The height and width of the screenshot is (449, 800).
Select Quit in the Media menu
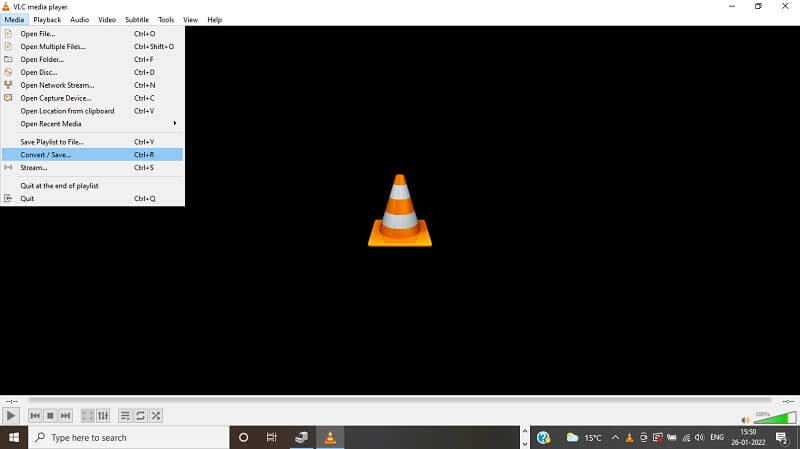click(x=92, y=198)
